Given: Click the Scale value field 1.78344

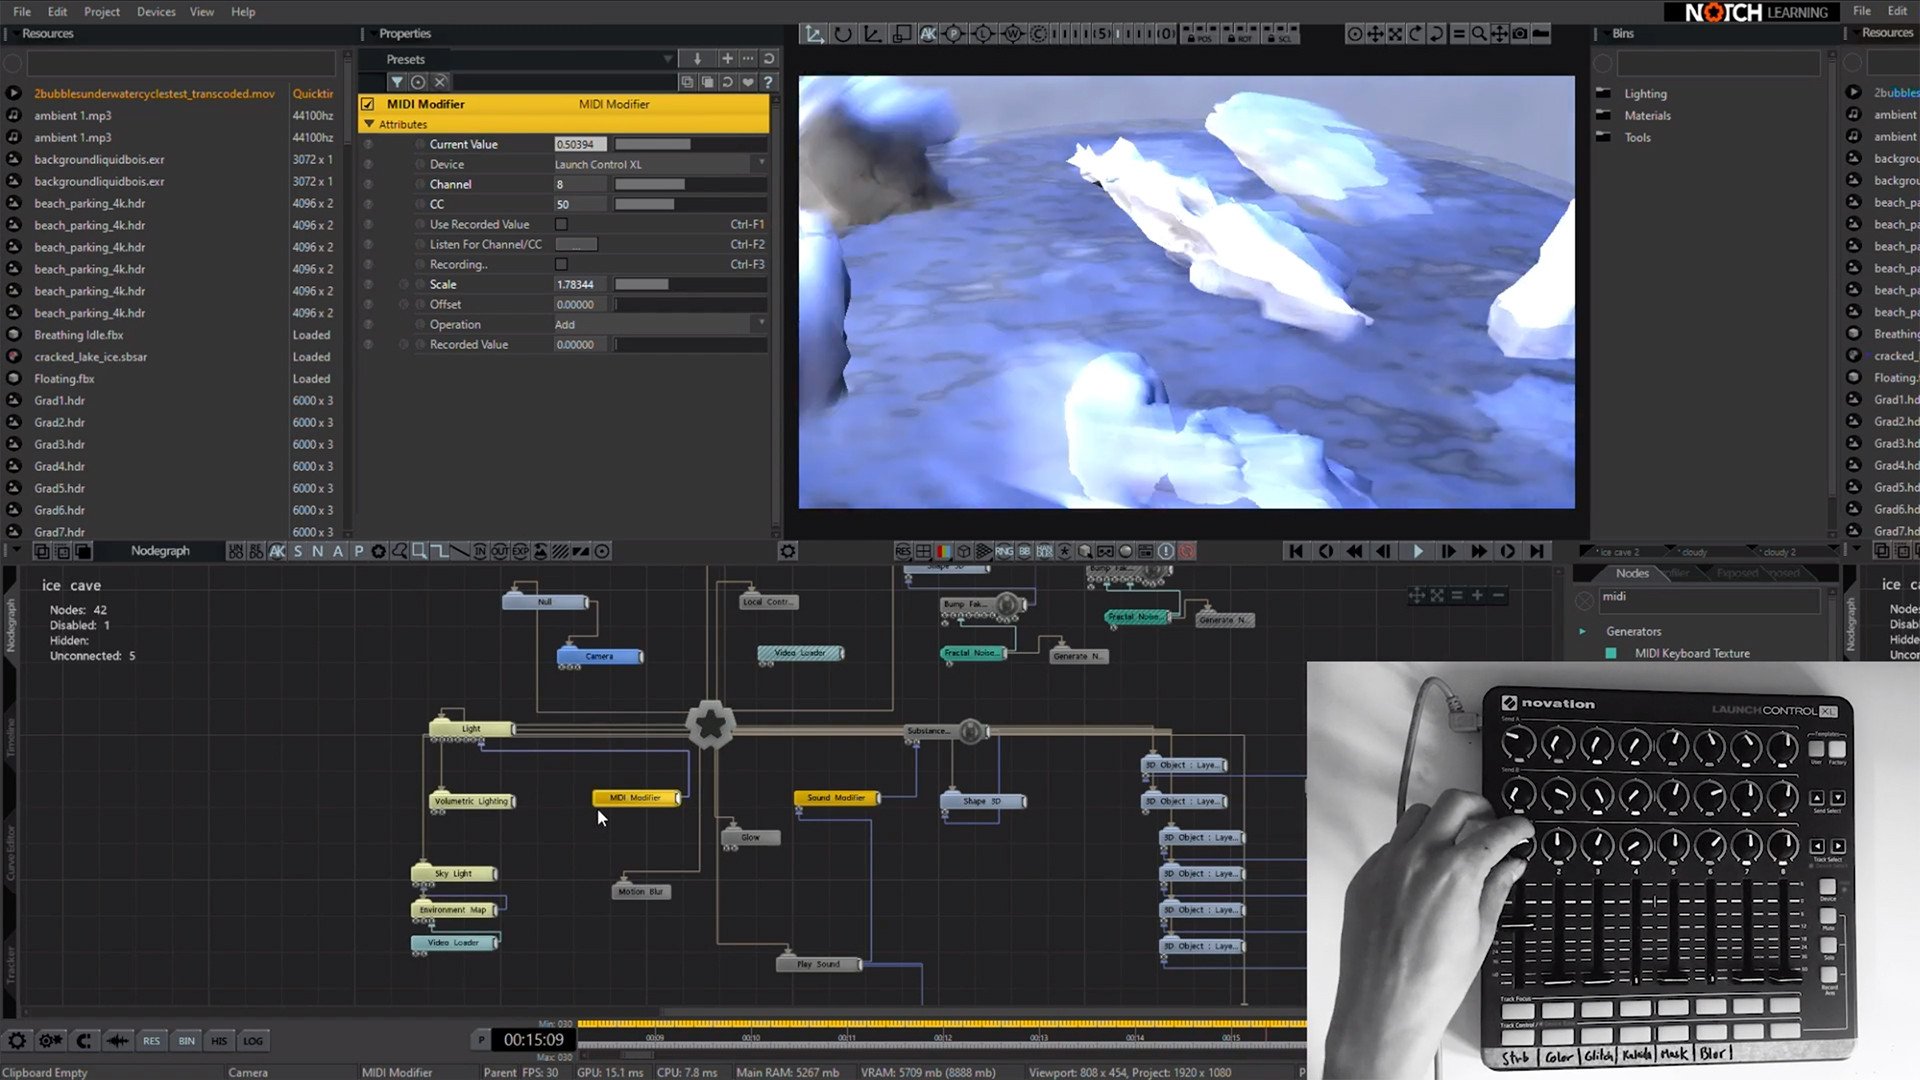Looking at the screenshot, I should click(580, 284).
